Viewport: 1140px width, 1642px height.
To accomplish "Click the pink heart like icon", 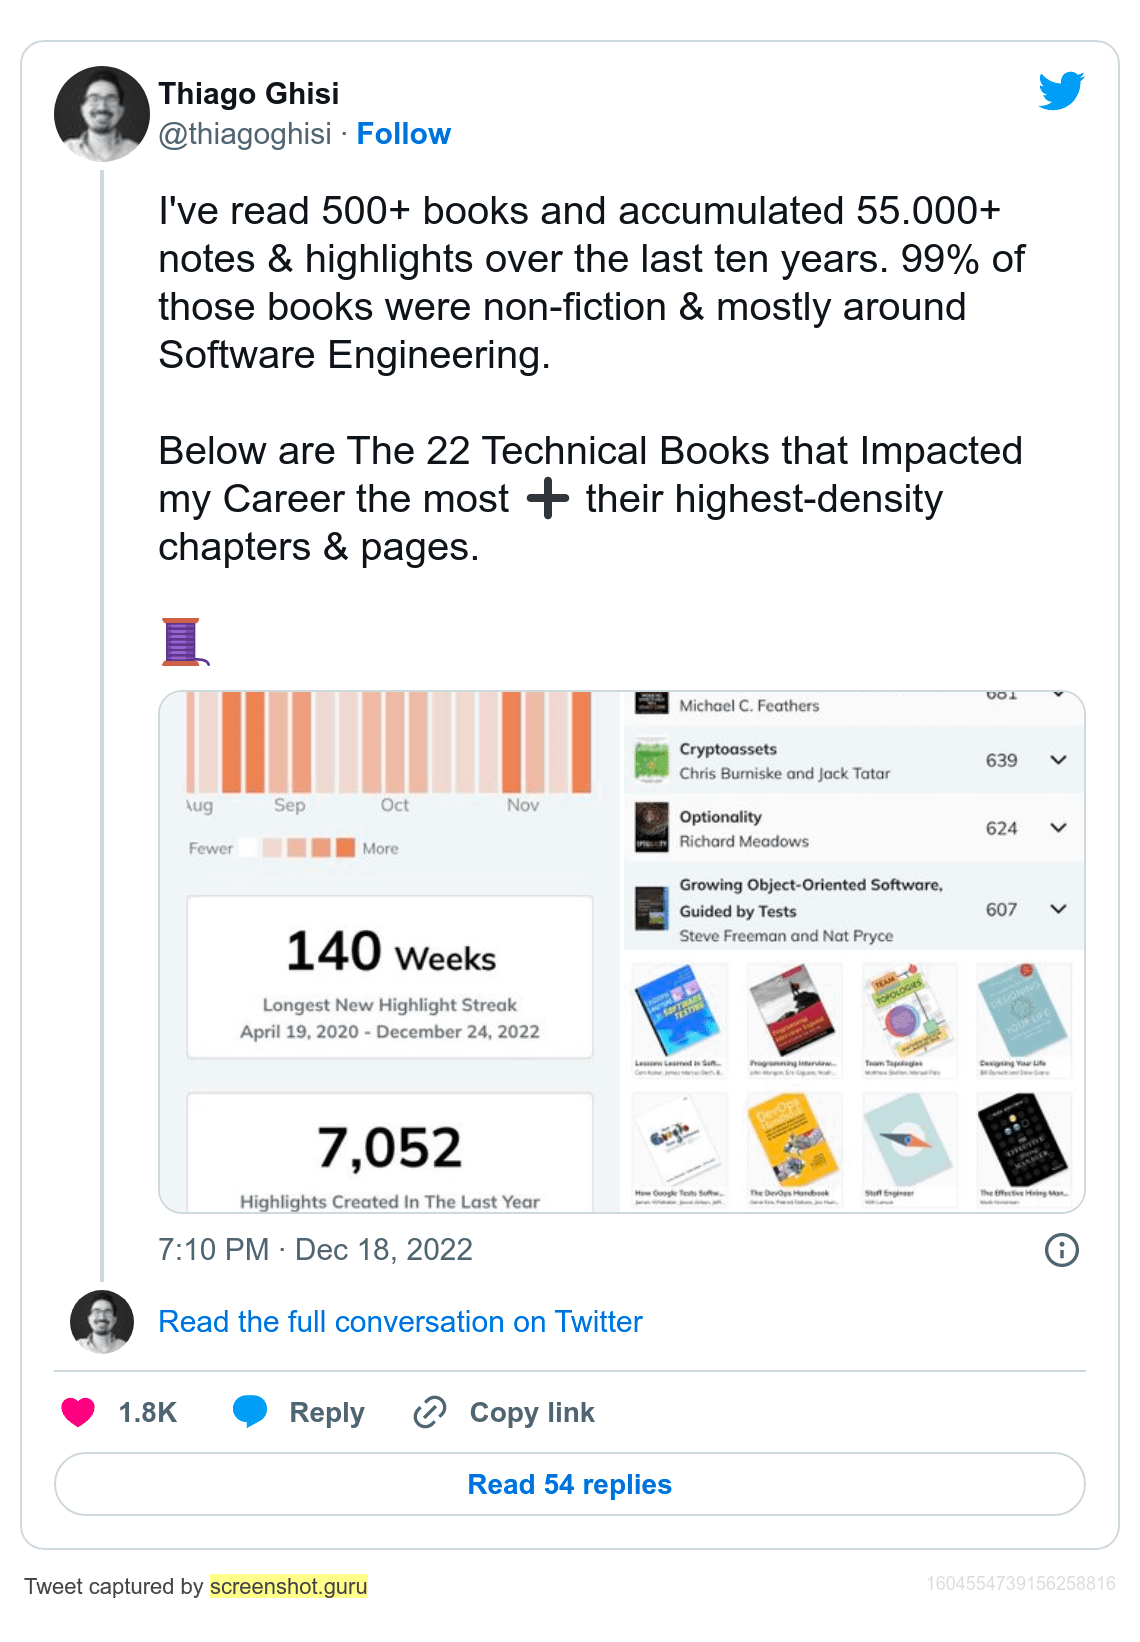I will [78, 1412].
